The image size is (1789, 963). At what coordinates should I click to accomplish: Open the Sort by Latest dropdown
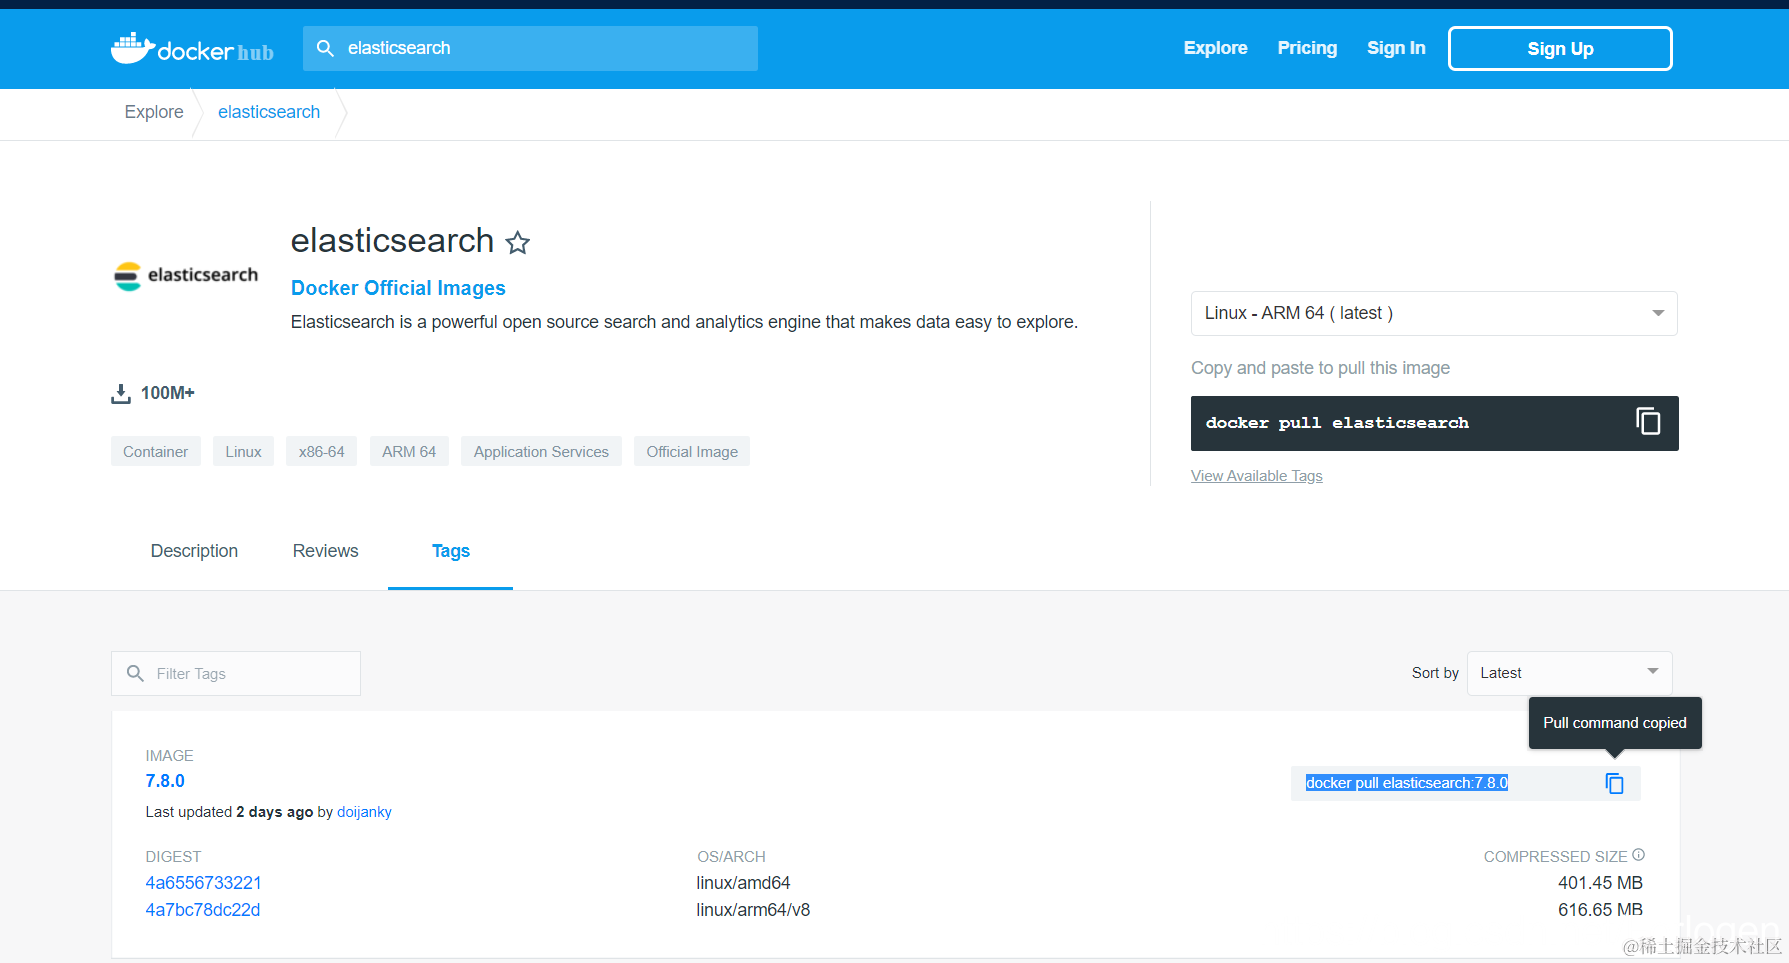[x=1569, y=673]
